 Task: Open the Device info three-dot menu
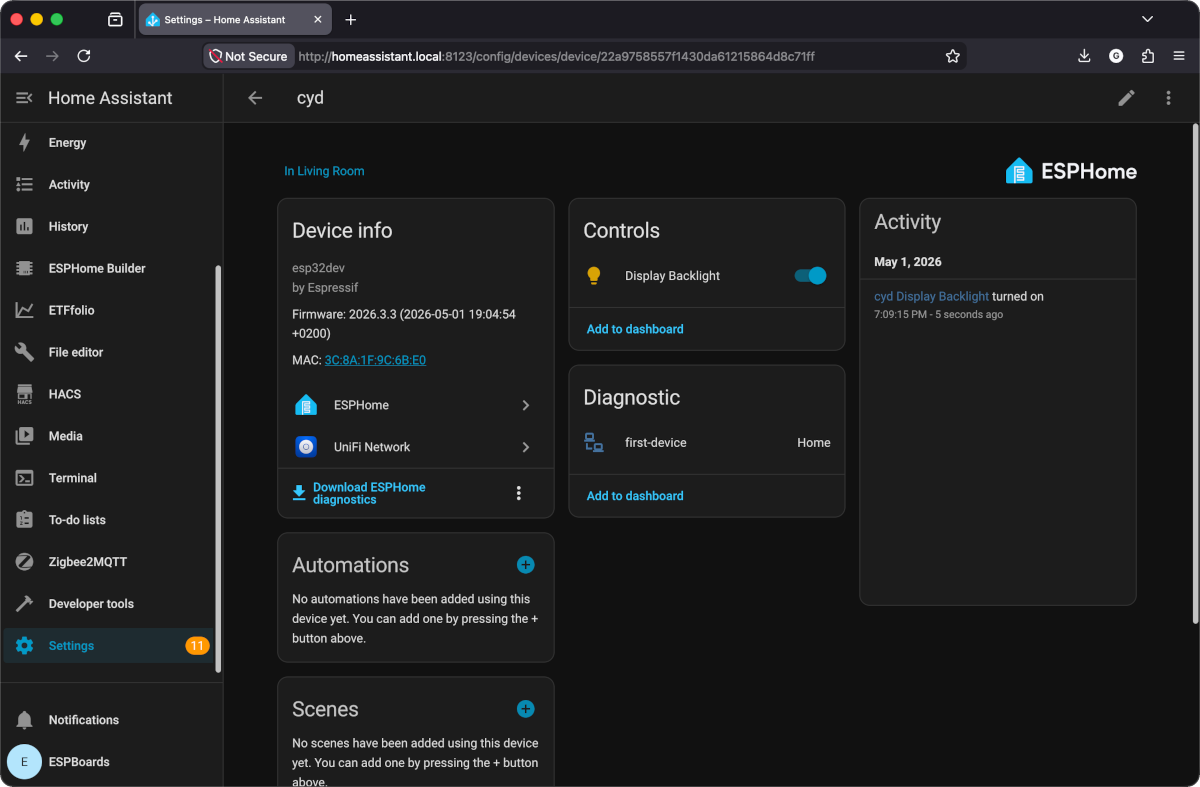[x=518, y=493]
